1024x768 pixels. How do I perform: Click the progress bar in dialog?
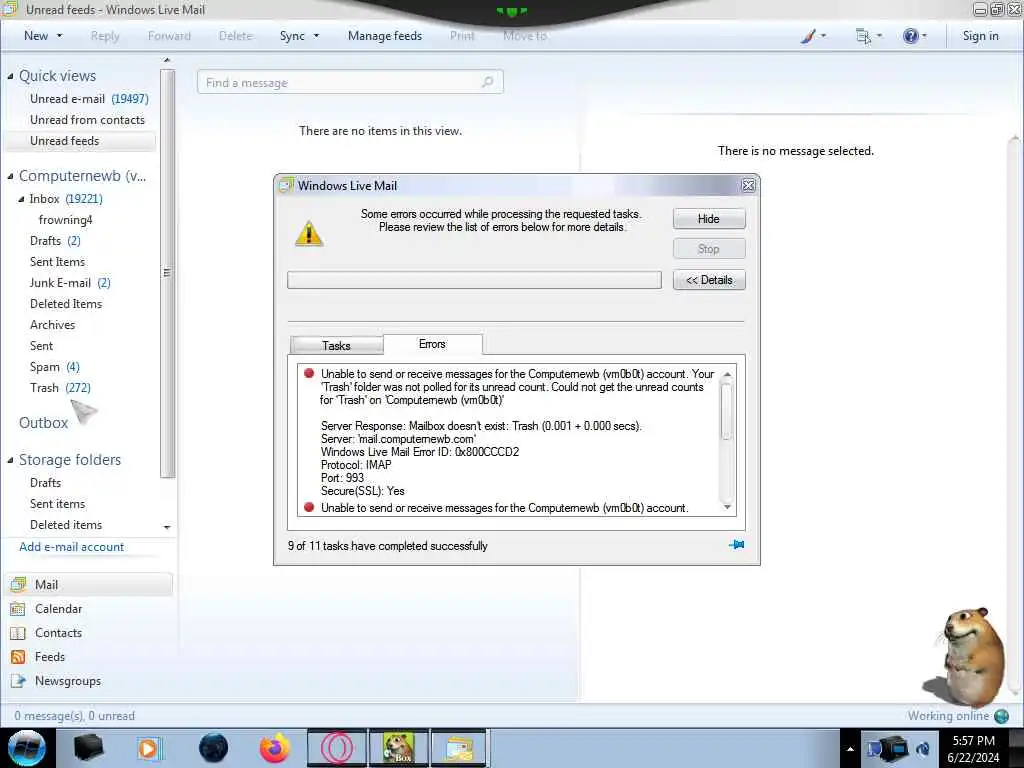click(474, 280)
